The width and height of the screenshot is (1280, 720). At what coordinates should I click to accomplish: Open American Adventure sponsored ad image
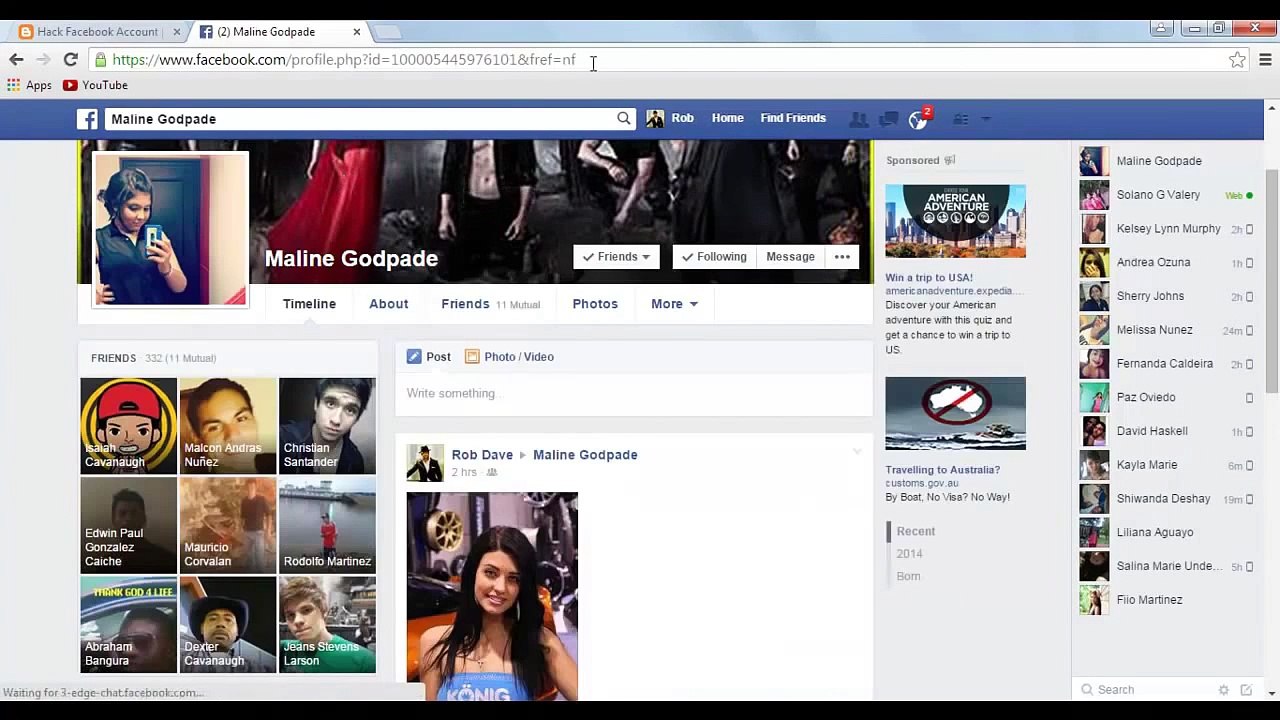tap(955, 221)
